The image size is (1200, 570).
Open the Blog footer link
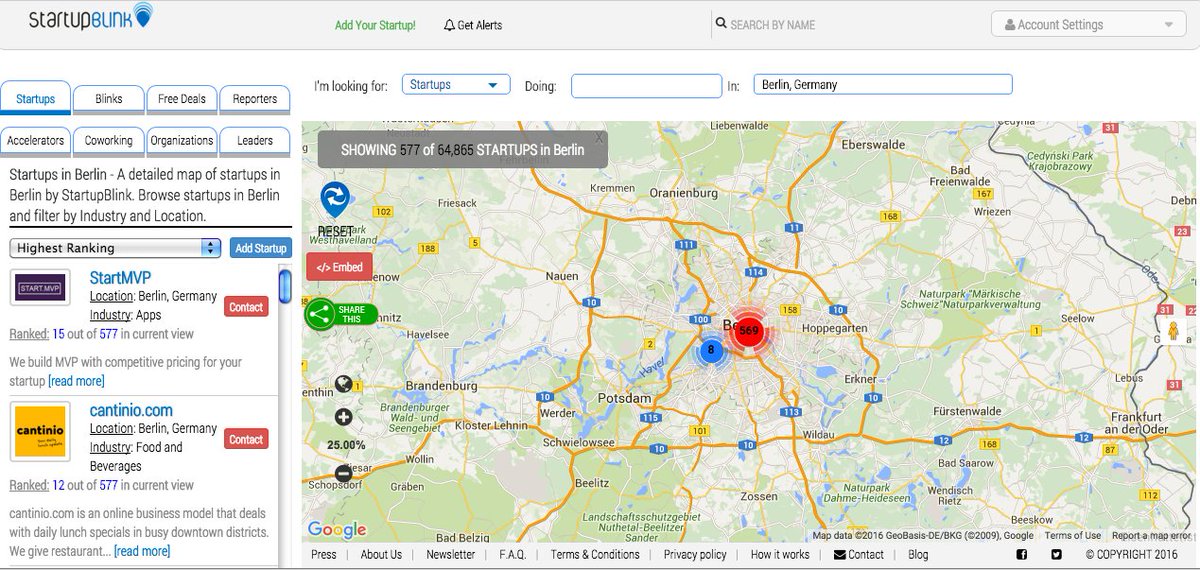(918, 554)
